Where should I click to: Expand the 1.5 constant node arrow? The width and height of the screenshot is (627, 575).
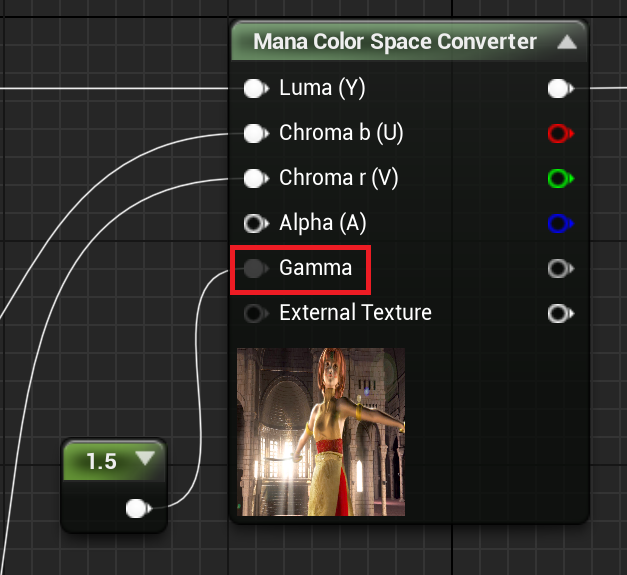coord(145,457)
